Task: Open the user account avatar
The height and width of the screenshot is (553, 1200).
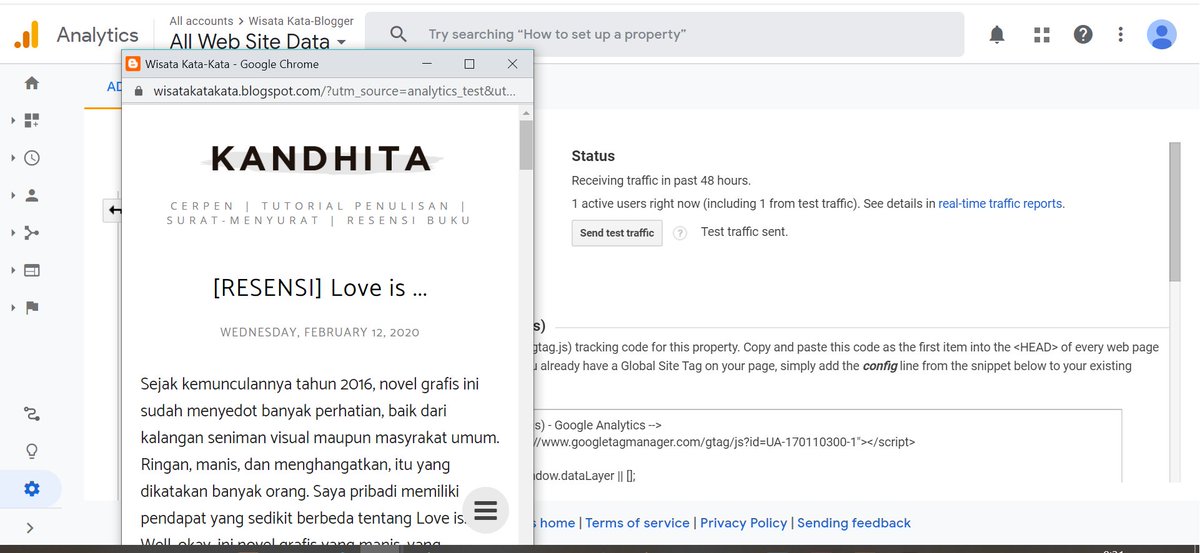Action: [x=1161, y=34]
